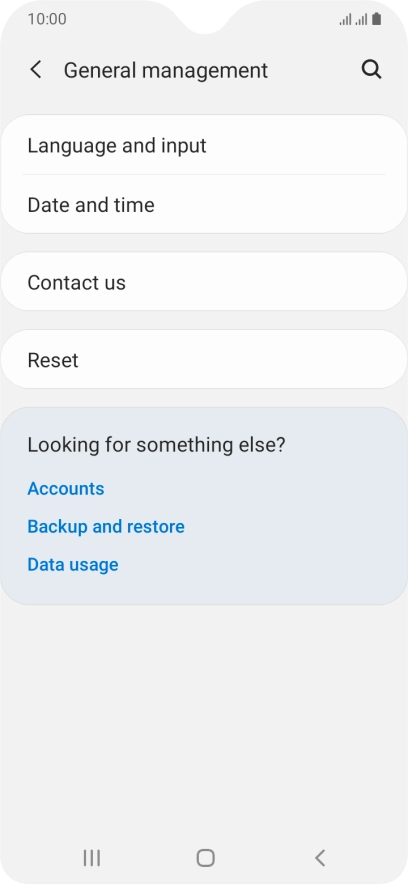The image size is (408, 884).
Task: Tap the back arrow beside General management
Action: [x=36, y=70]
